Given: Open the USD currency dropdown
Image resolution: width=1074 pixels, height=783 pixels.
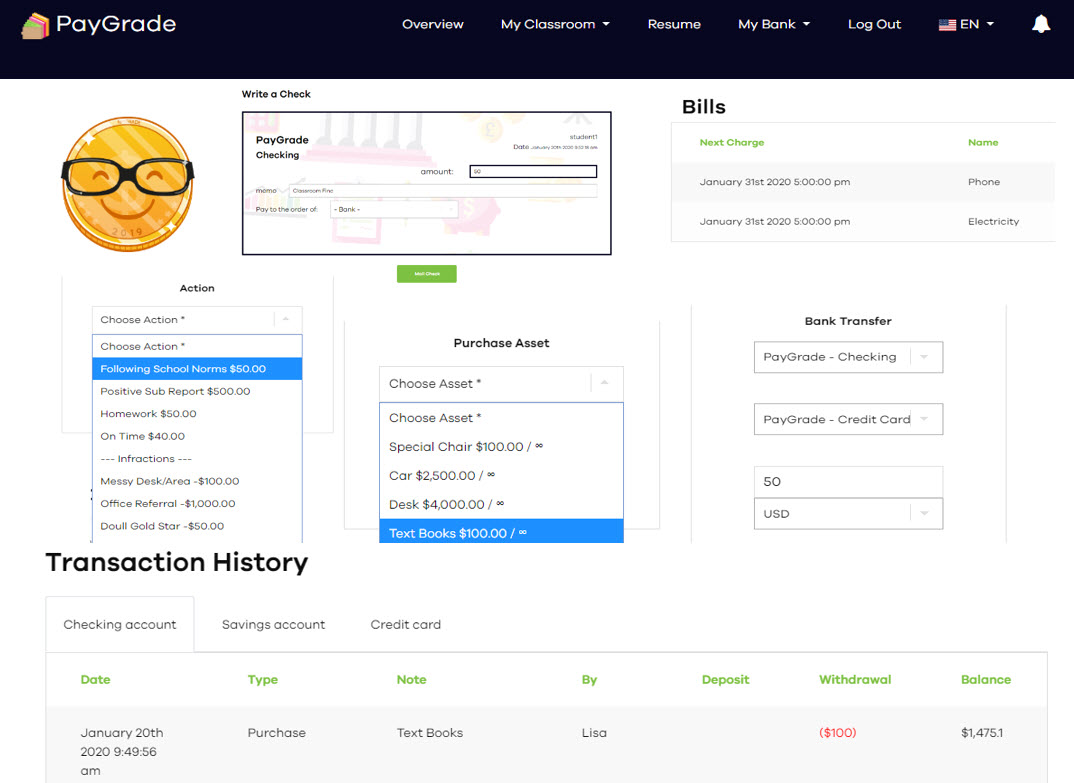Looking at the screenshot, I should click(848, 514).
